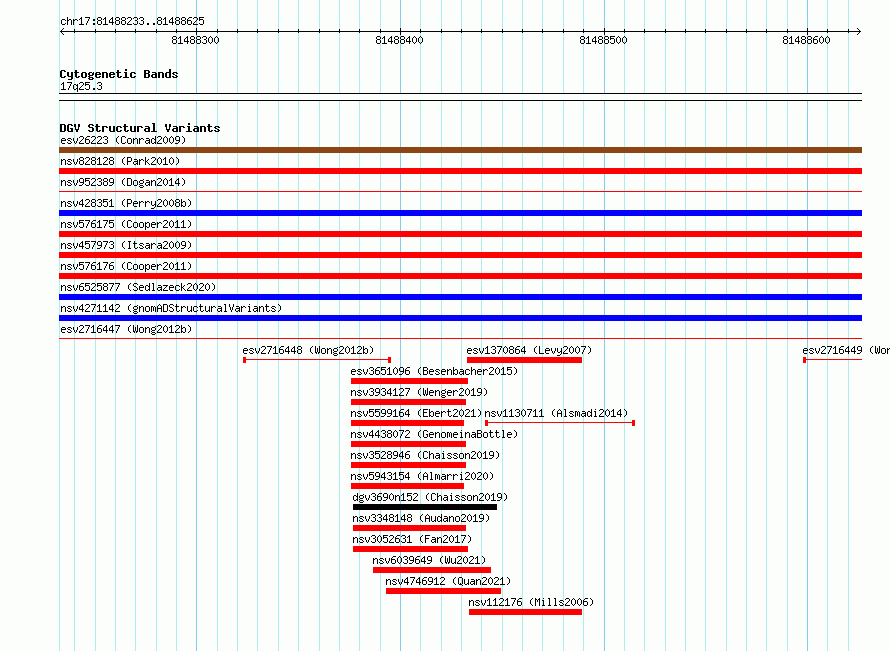Select nsv6039649 (Wu2021) label
Screen dimensions: 890x651
click(429, 560)
